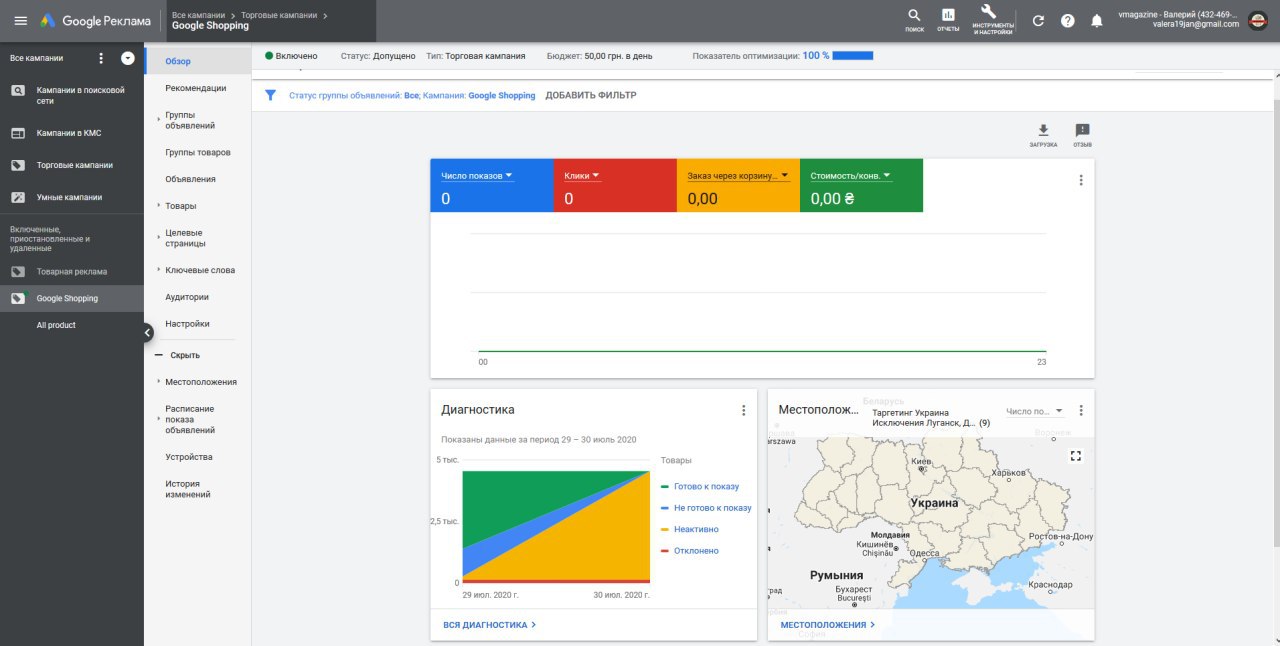Open Отчеты reports icon

pyautogui.click(x=948, y=19)
